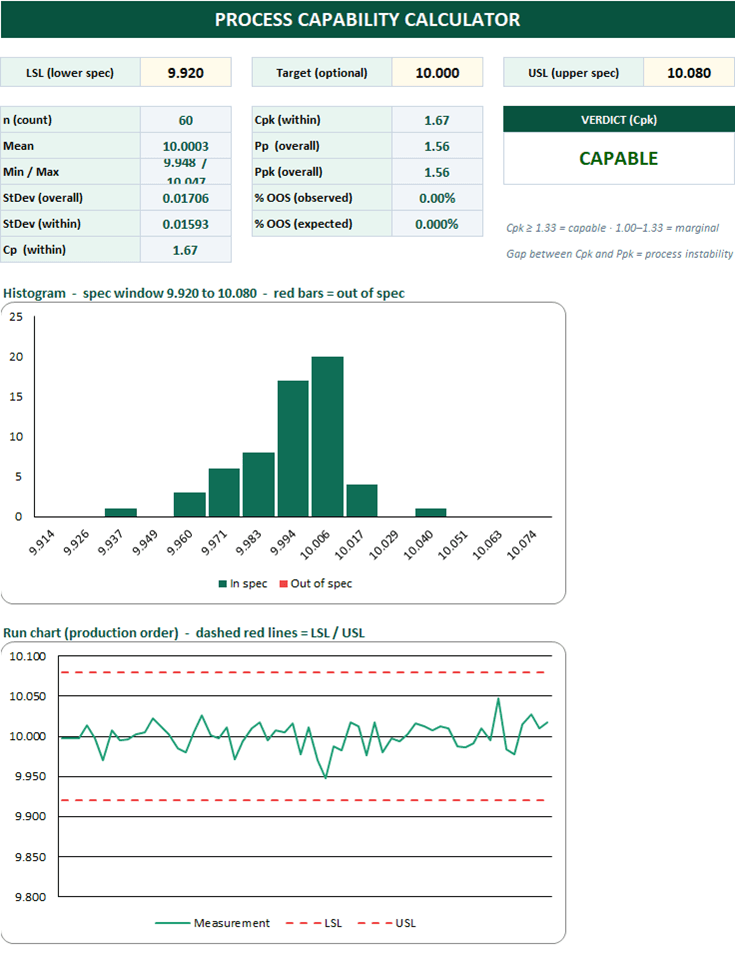
Task: Click the small histogram bar at 10.040
Action: tap(431, 512)
